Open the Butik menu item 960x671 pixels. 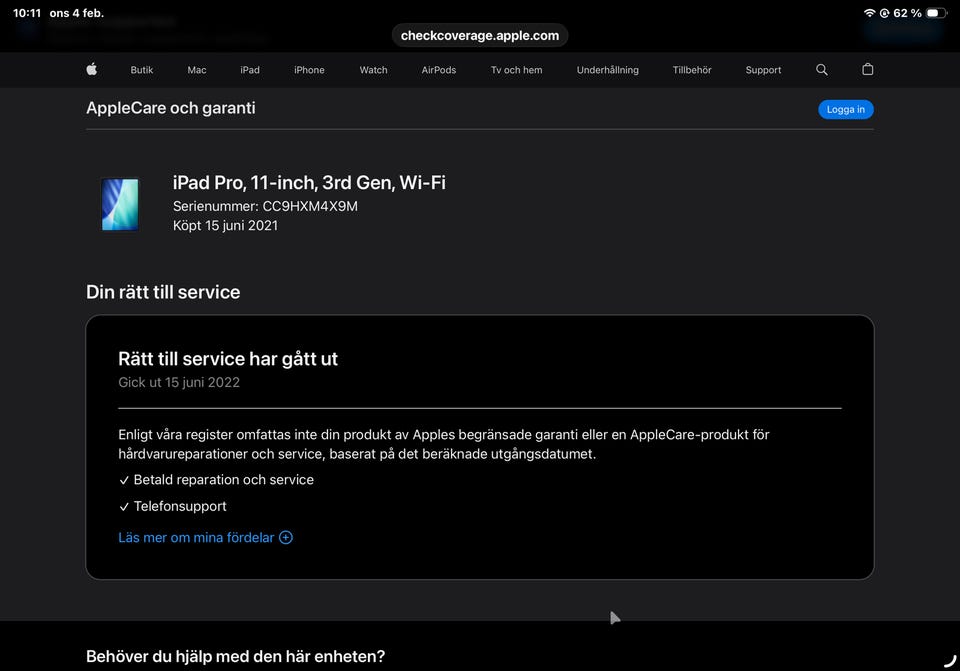point(142,70)
